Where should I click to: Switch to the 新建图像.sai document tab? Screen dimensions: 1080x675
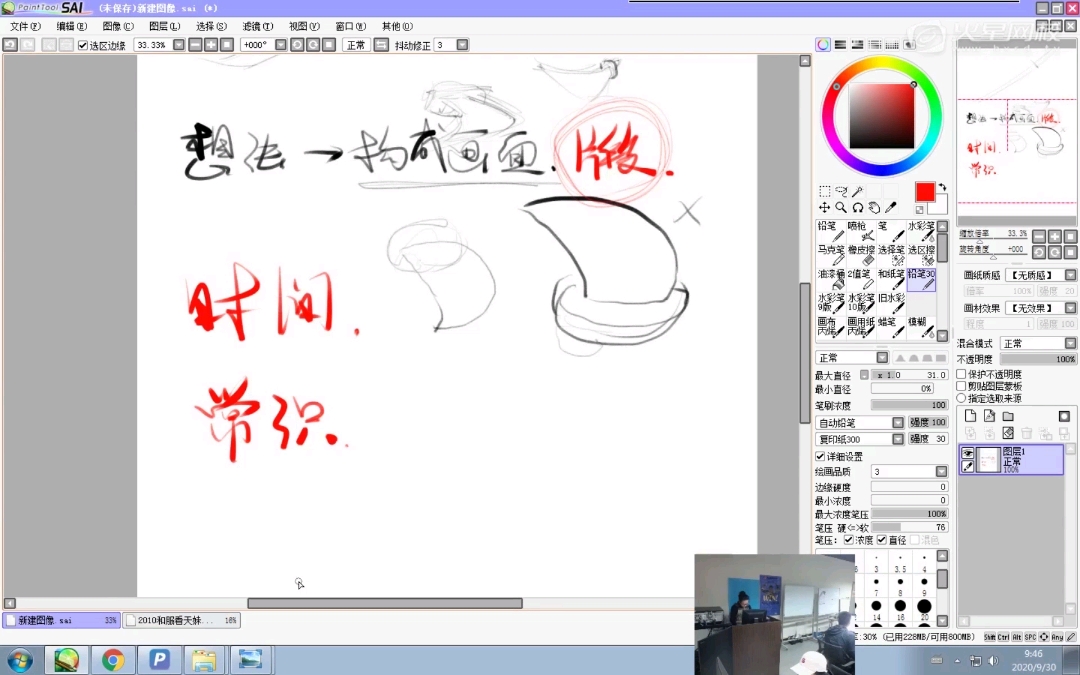point(61,621)
